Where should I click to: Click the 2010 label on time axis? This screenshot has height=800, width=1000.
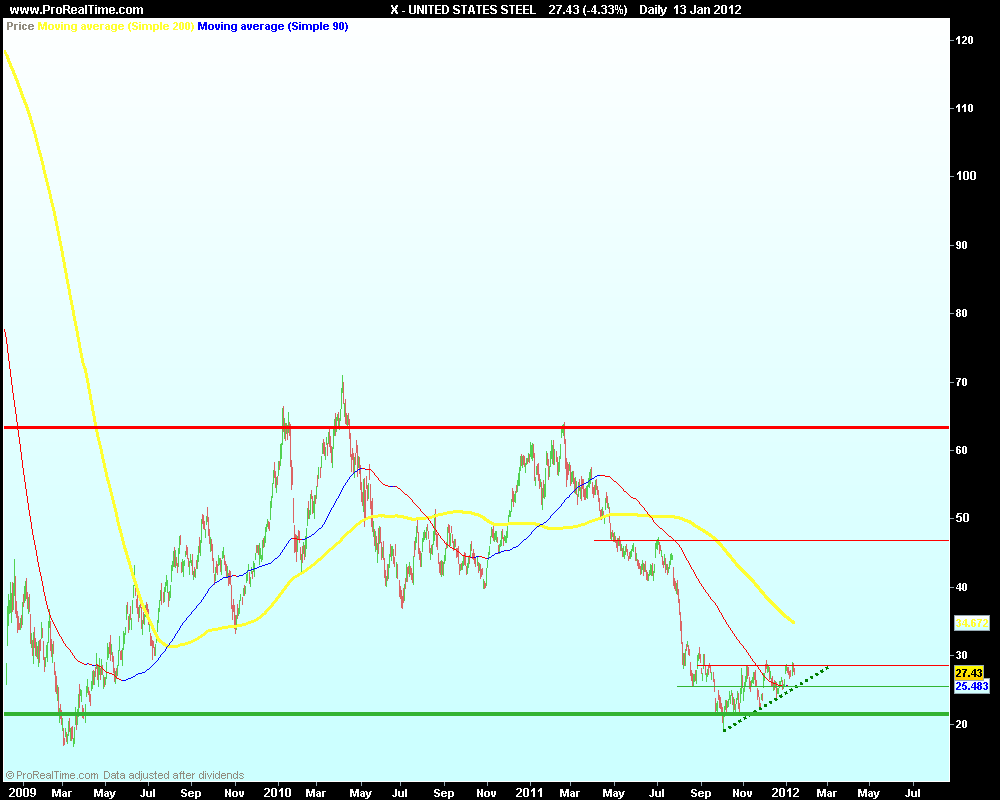[x=277, y=792]
